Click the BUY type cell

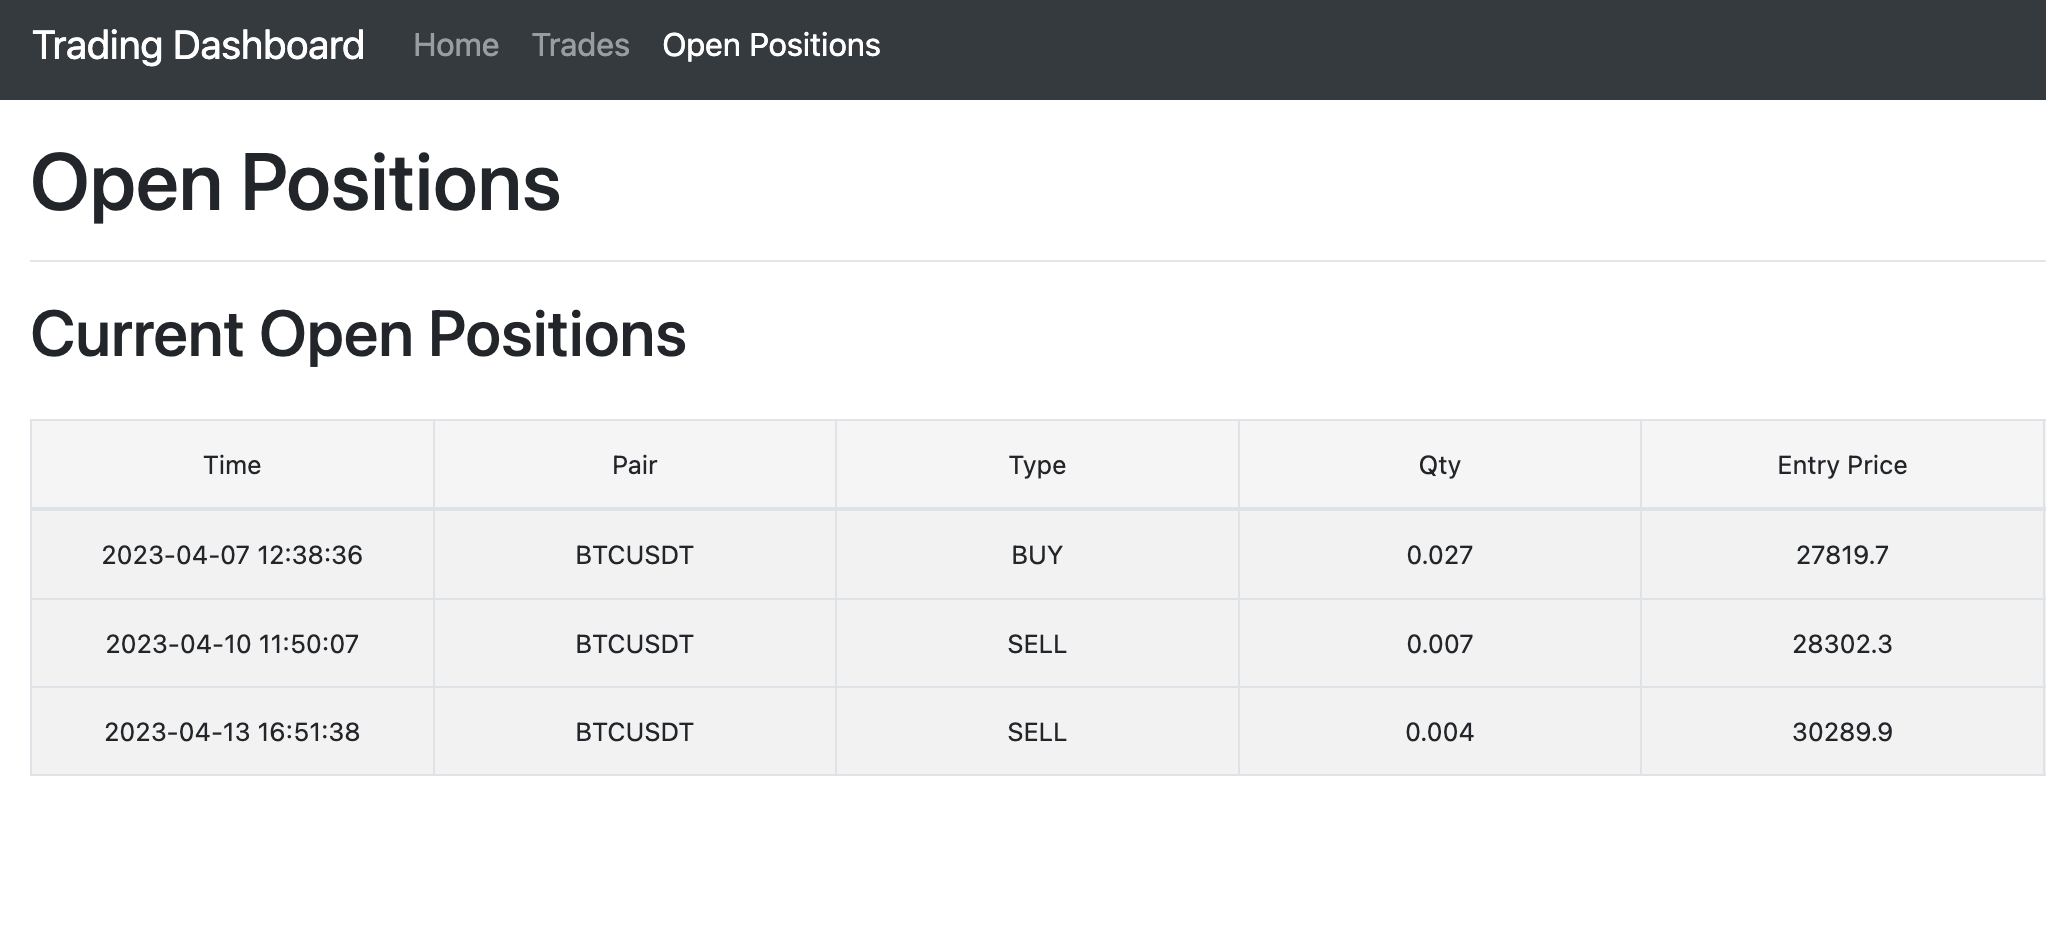(x=1037, y=555)
